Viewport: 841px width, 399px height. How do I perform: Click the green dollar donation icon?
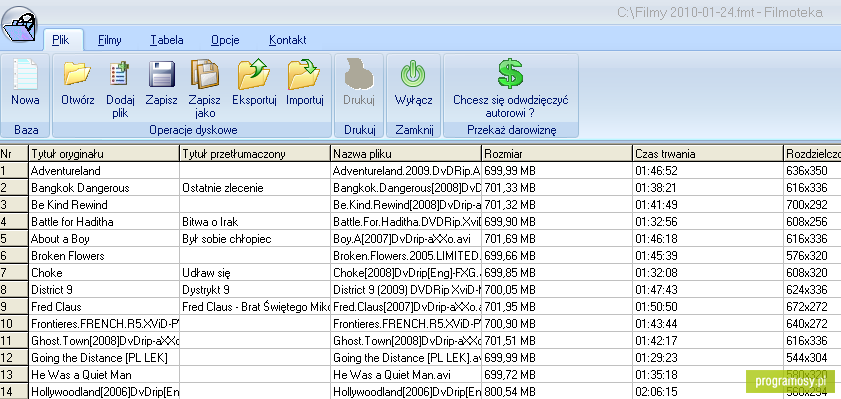click(x=510, y=74)
